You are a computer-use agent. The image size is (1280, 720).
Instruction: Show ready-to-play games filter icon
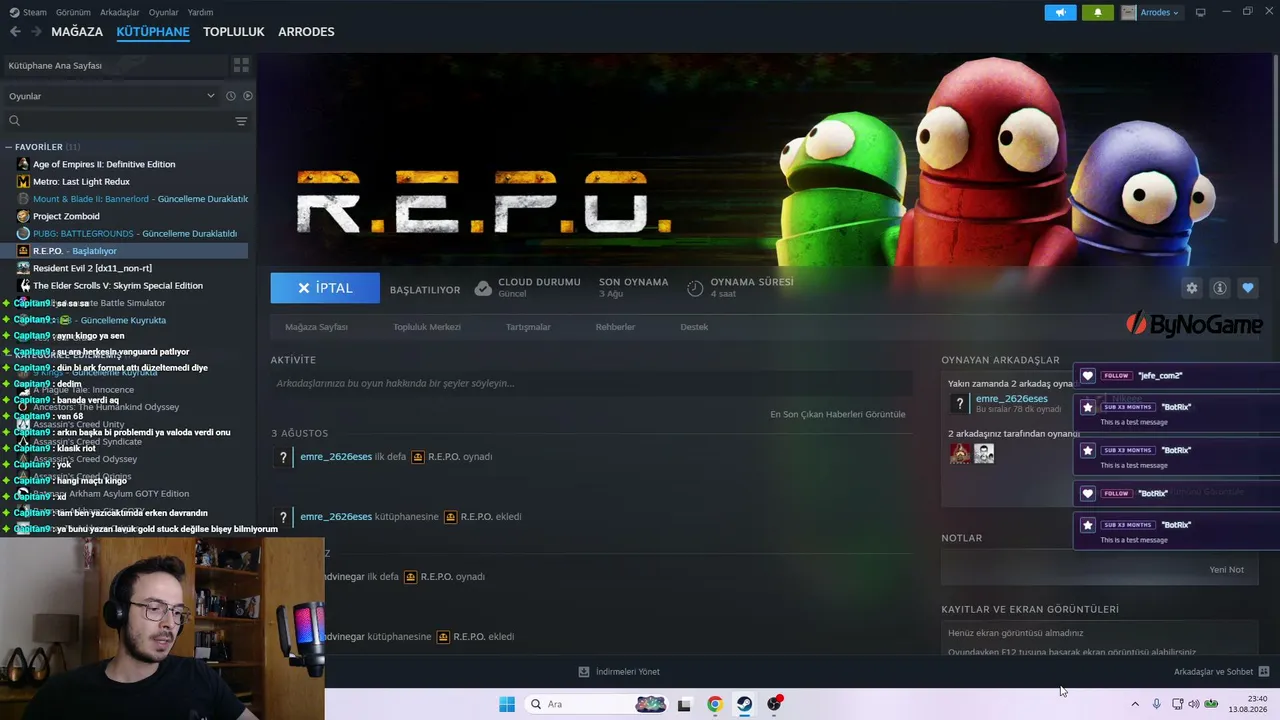coord(248,96)
